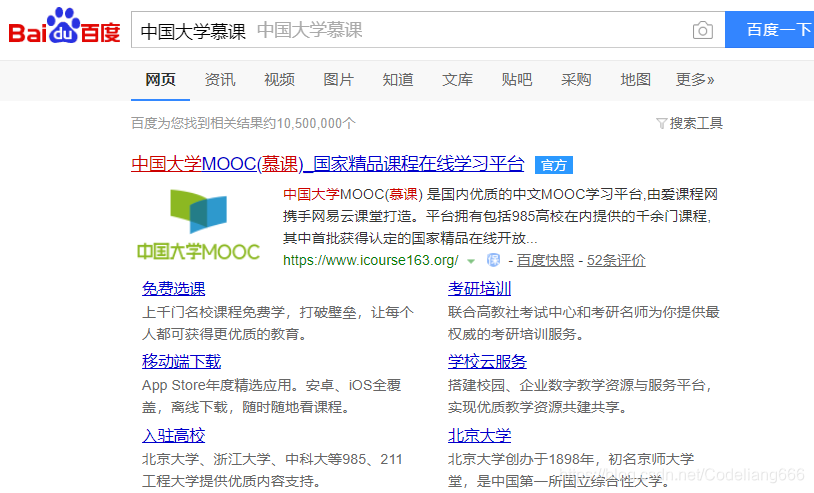Go to the 贴吧 tab

coord(517,79)
